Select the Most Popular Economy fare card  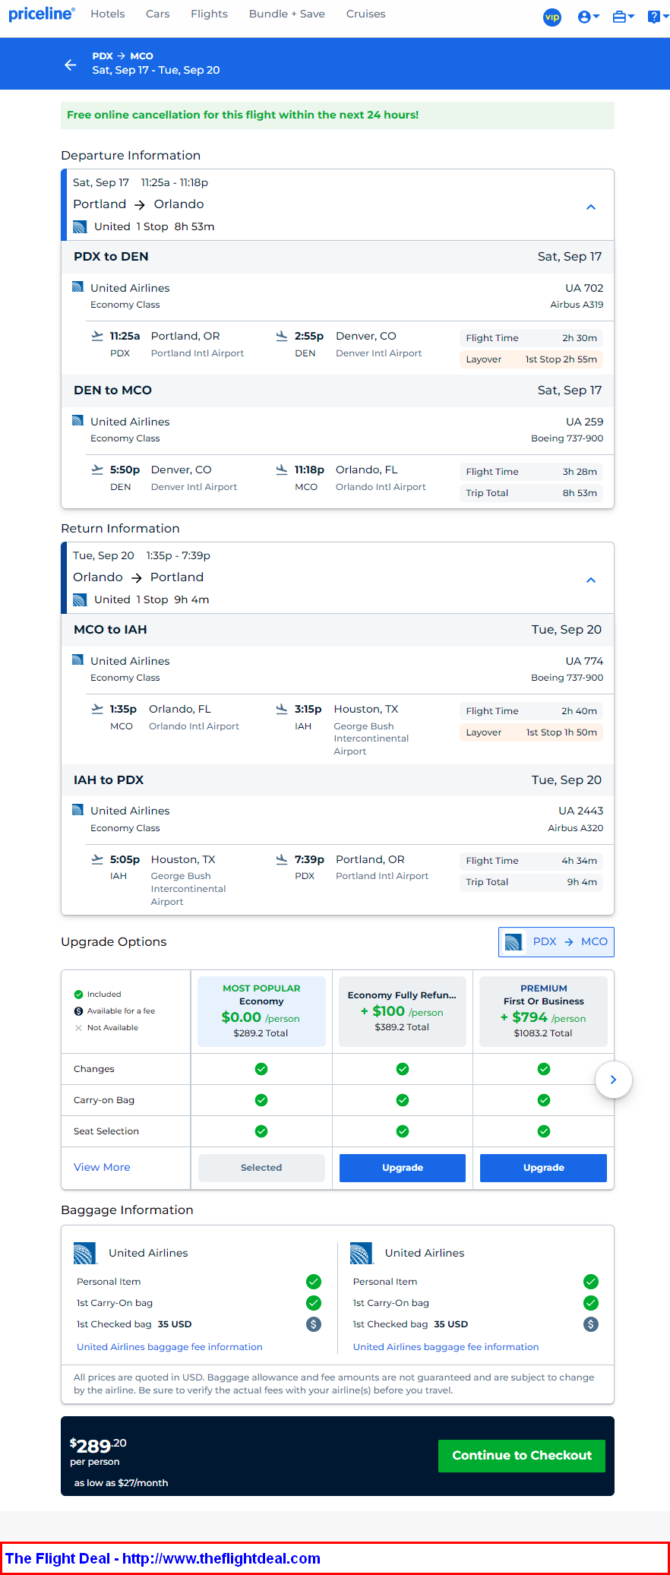pos(261,1011)
